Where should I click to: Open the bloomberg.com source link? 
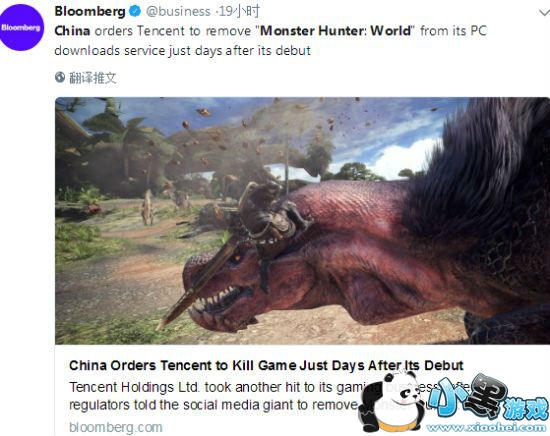point(116,427)
